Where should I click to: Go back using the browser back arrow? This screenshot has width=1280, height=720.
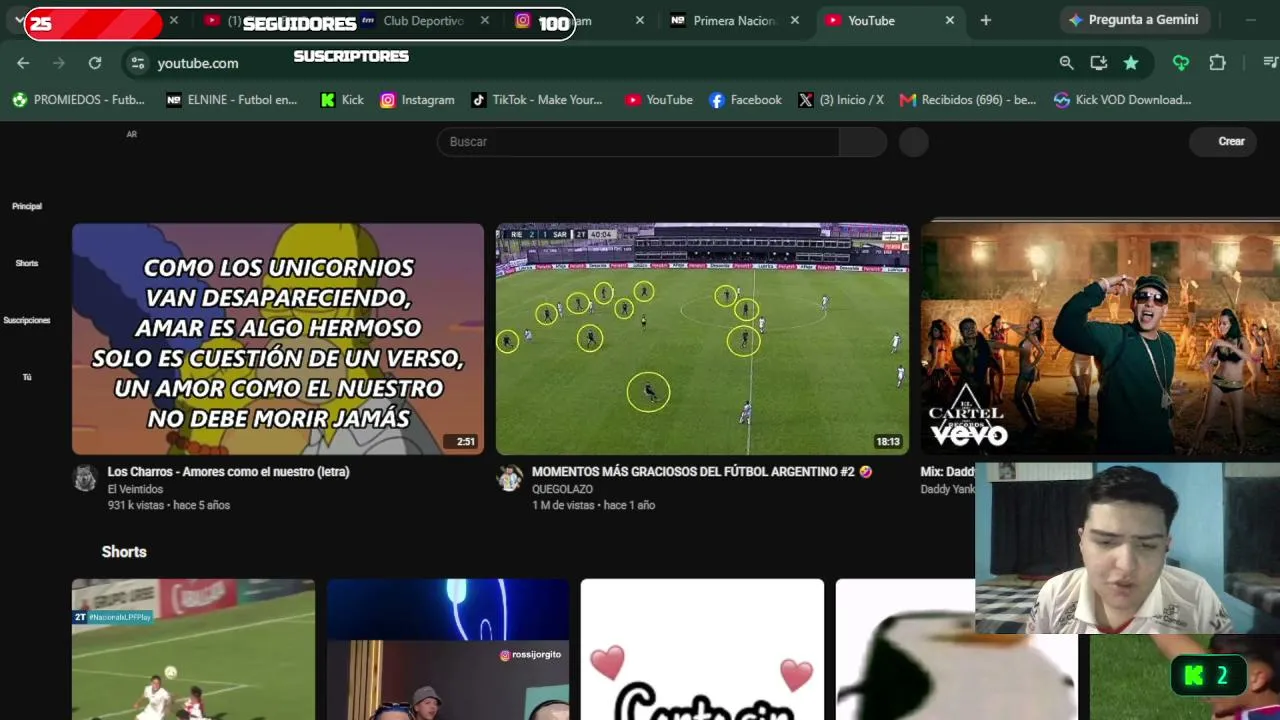tap(23, 63)
